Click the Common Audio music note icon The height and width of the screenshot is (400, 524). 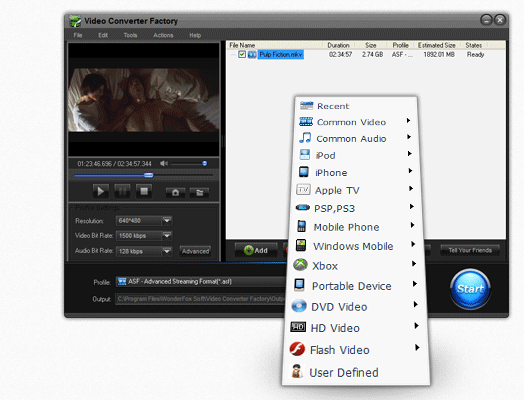(x=305, y=138)
